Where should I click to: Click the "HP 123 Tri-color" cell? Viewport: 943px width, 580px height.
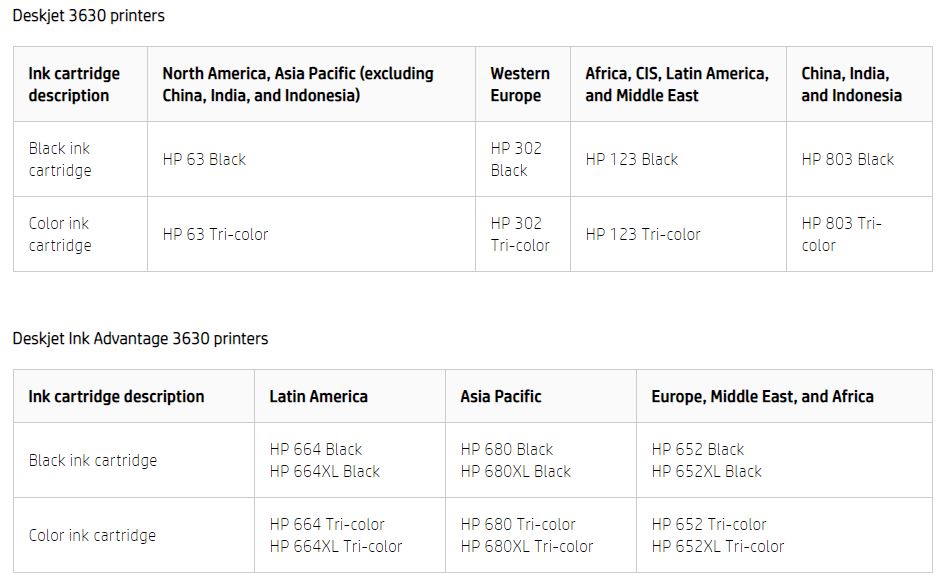click(643, 234)
